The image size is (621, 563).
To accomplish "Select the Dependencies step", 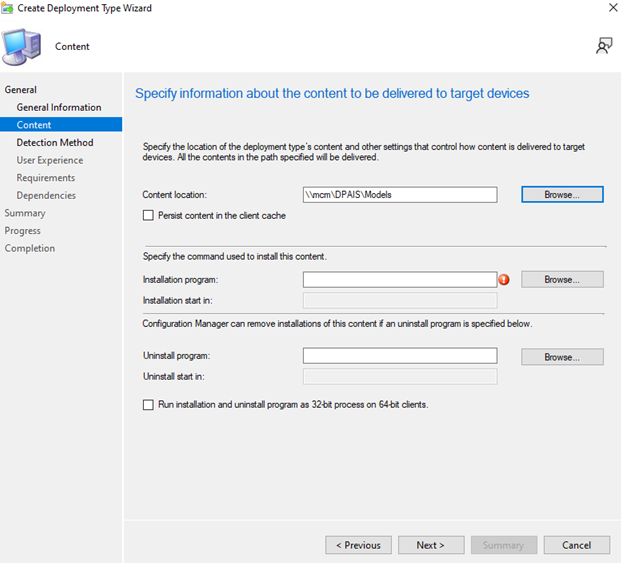I will tap(46, 196).
